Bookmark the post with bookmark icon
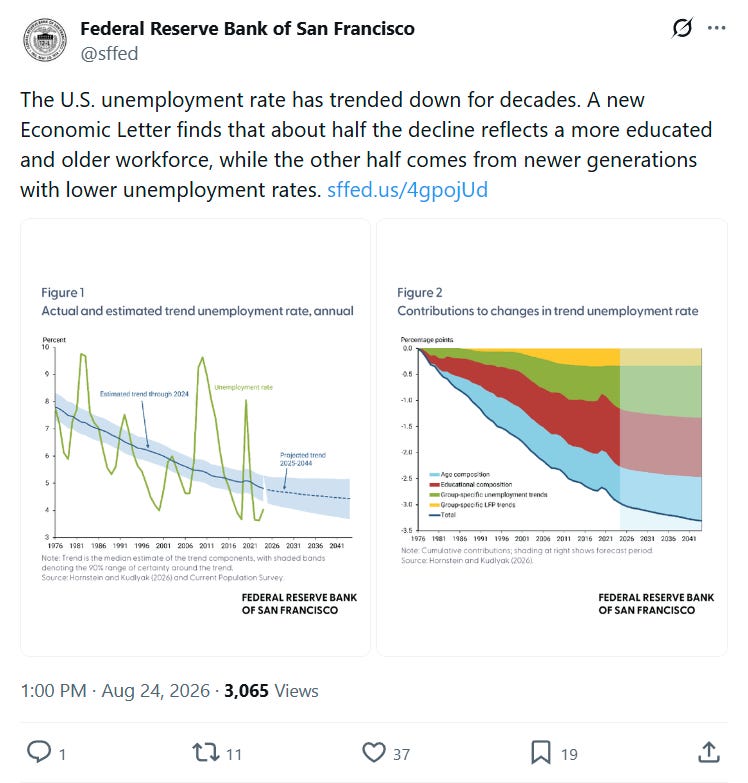 541,753
